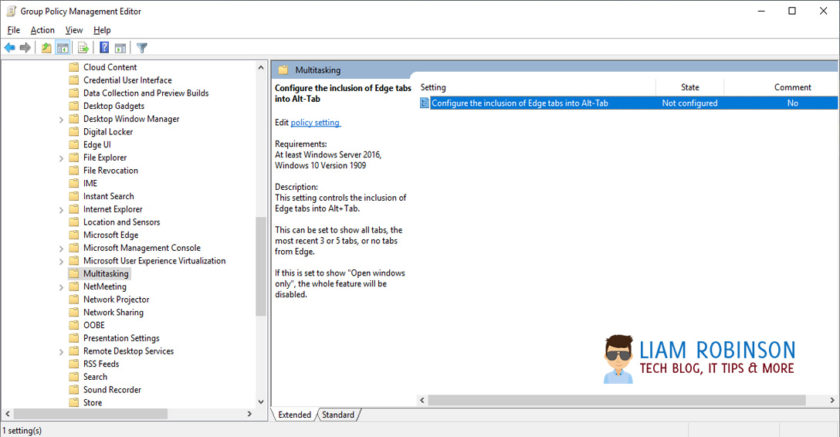Expand the Microsoft Management Console node
840x437 pixels.
pos(61,248)
